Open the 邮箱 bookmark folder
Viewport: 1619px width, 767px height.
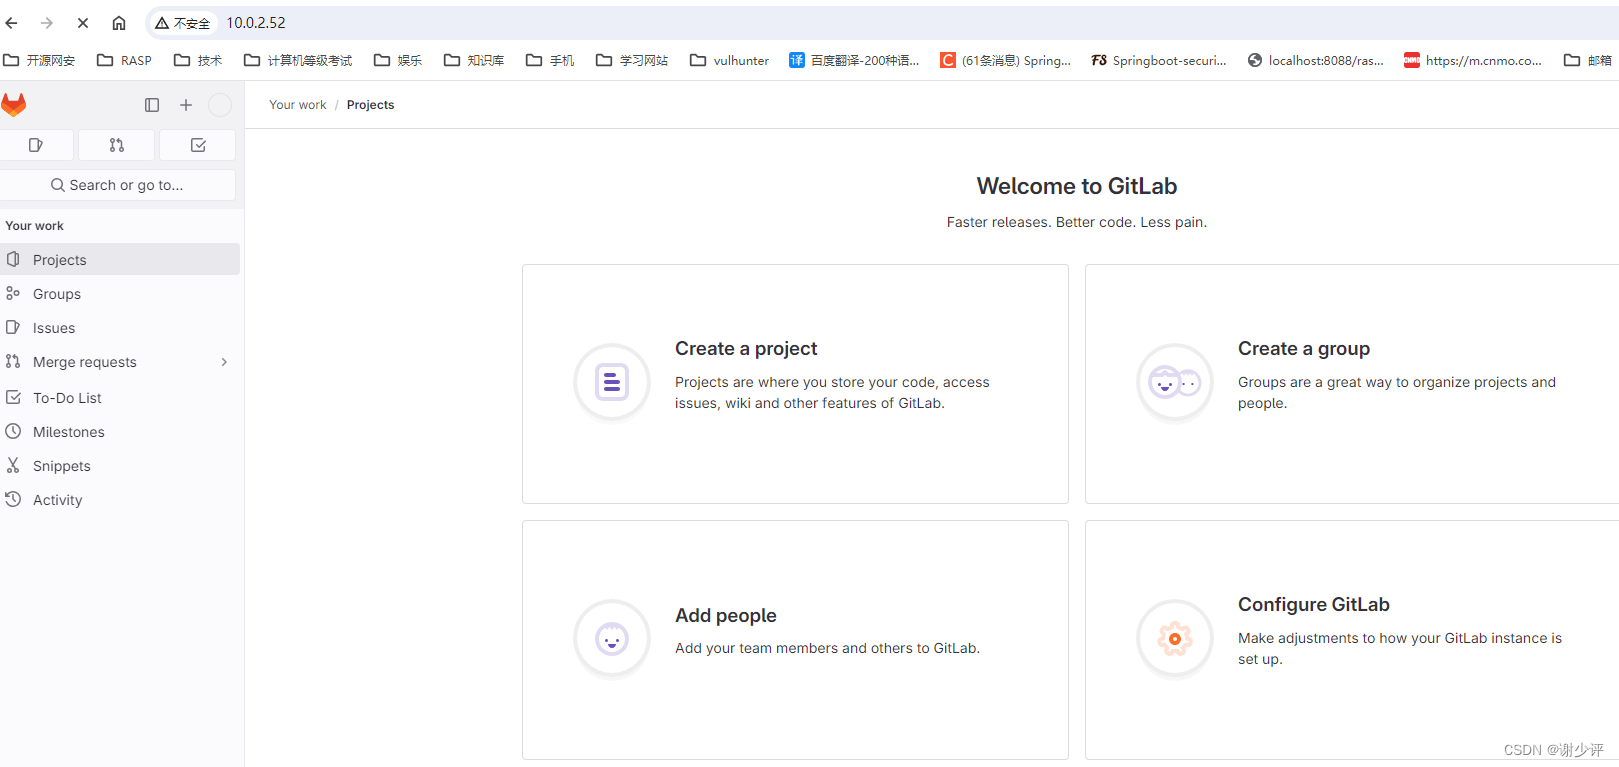click(x=1589, y=60)
